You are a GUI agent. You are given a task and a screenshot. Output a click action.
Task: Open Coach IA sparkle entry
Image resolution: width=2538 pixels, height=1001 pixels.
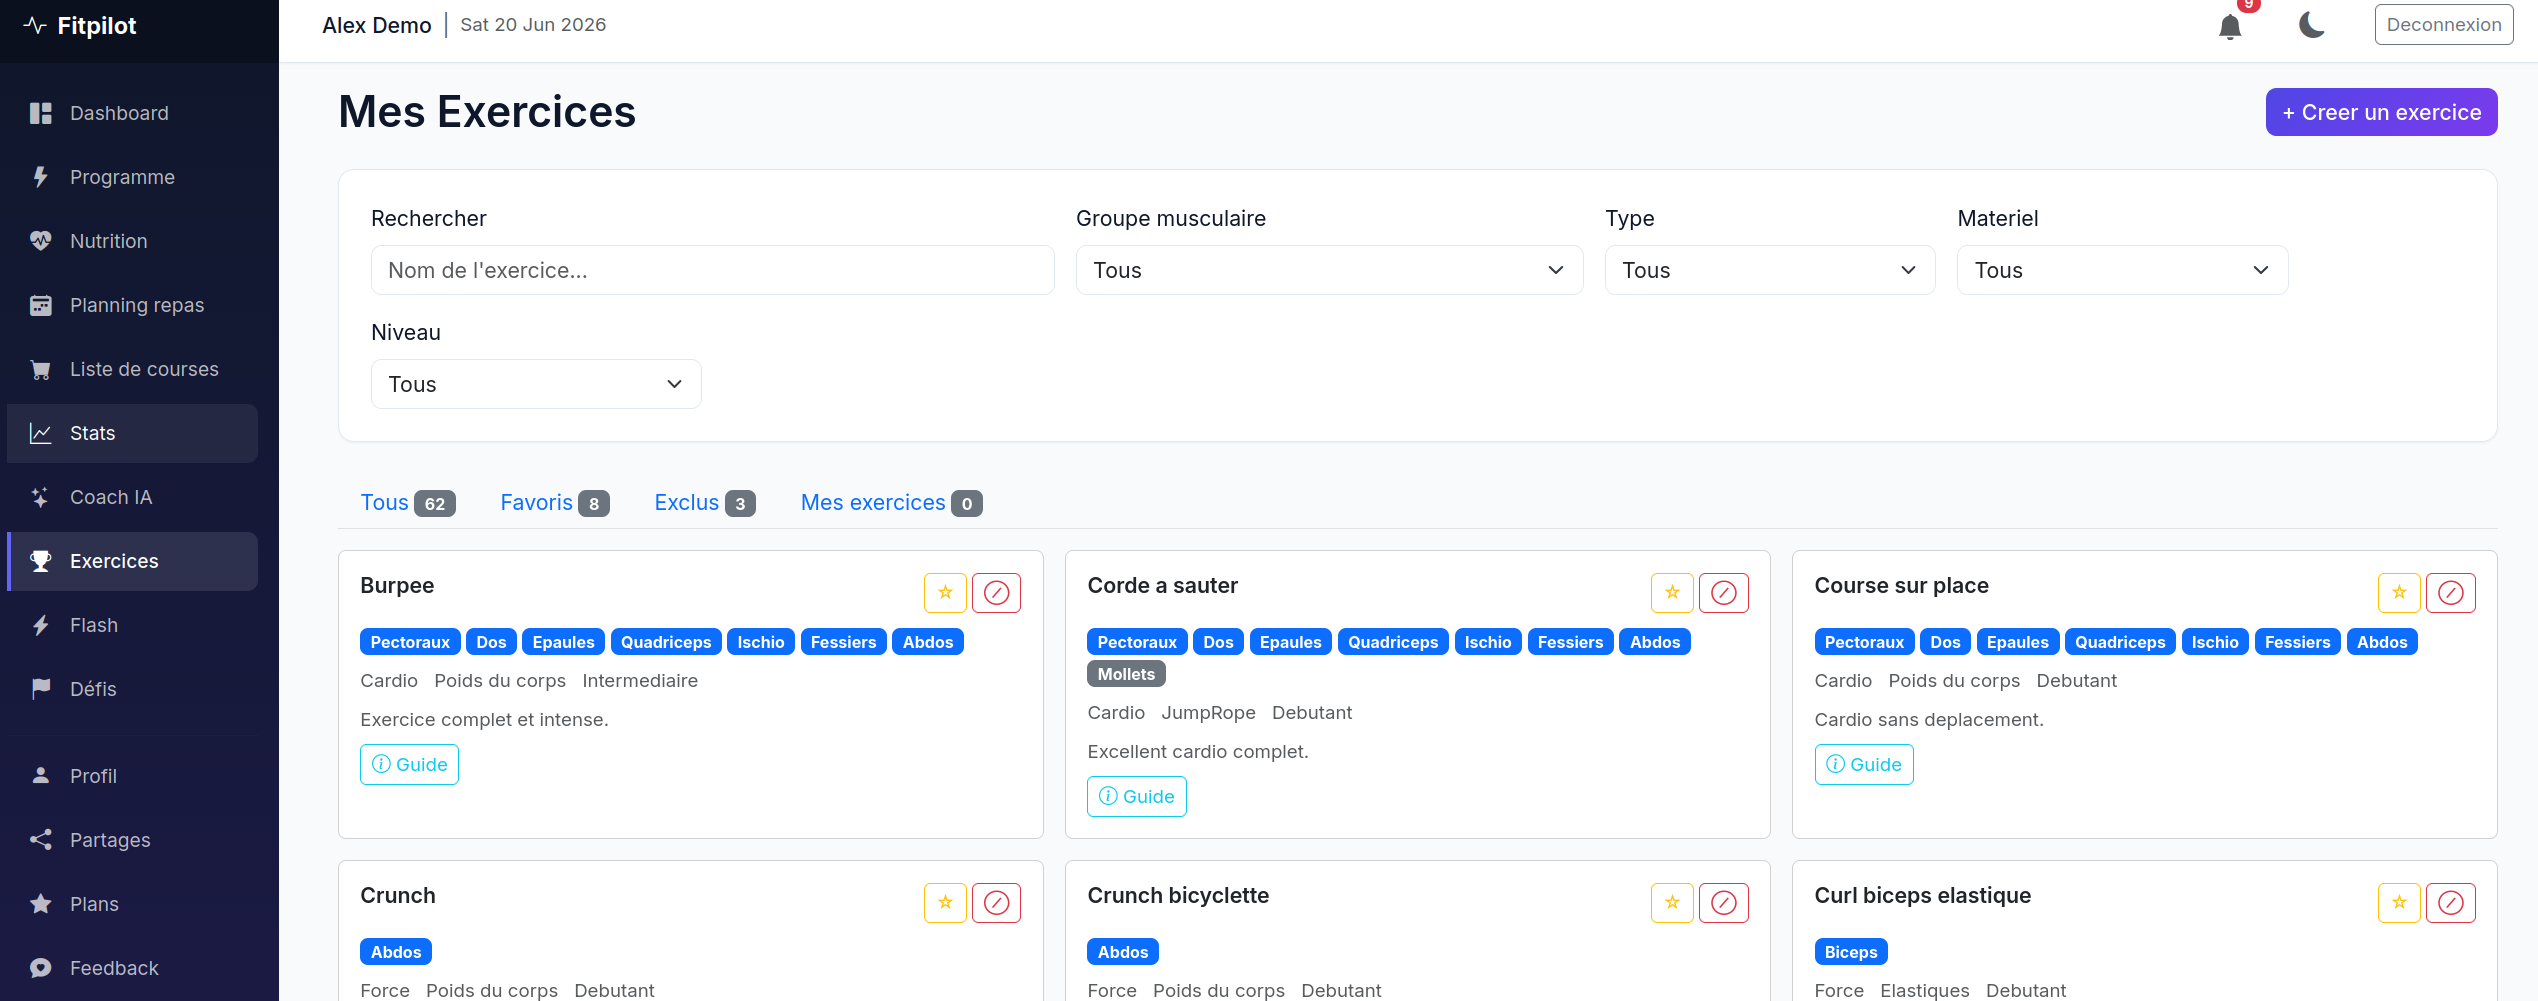coord(132,497)
